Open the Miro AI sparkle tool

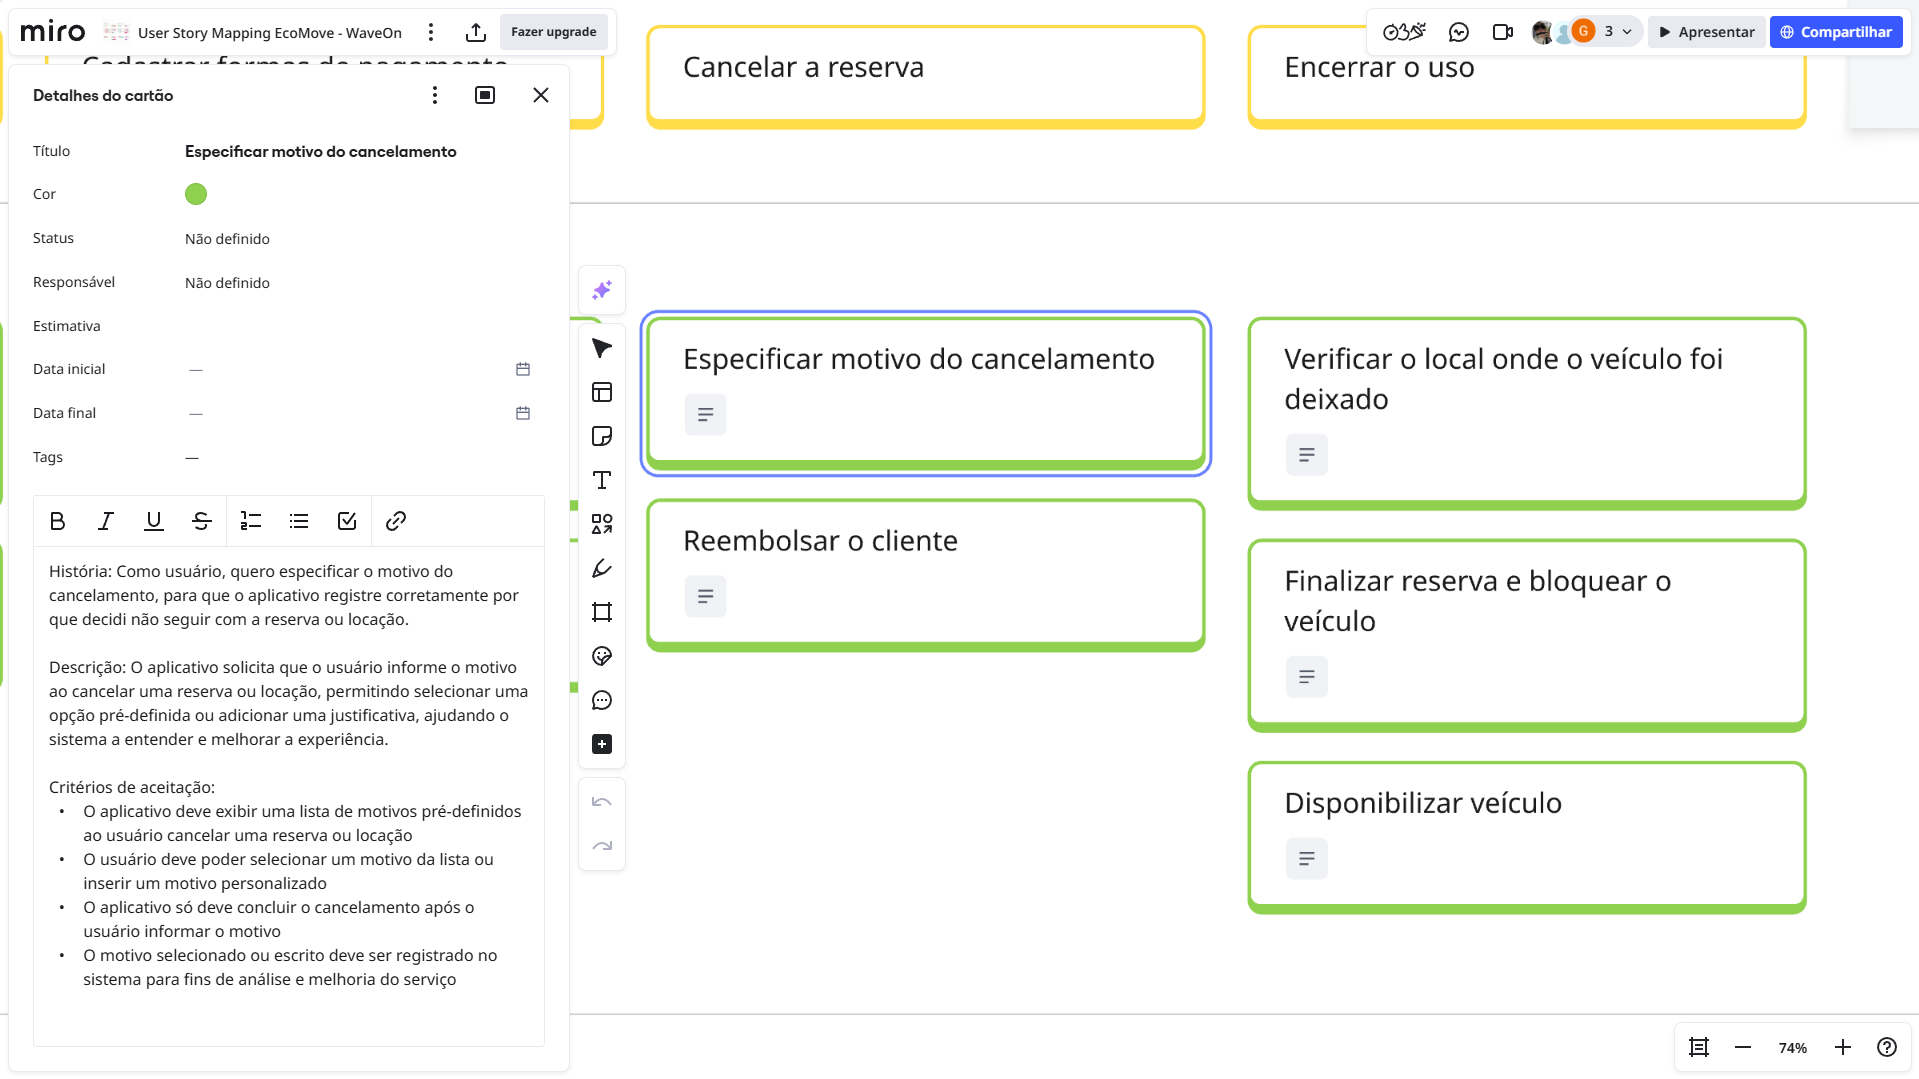(x=601, y=290)
